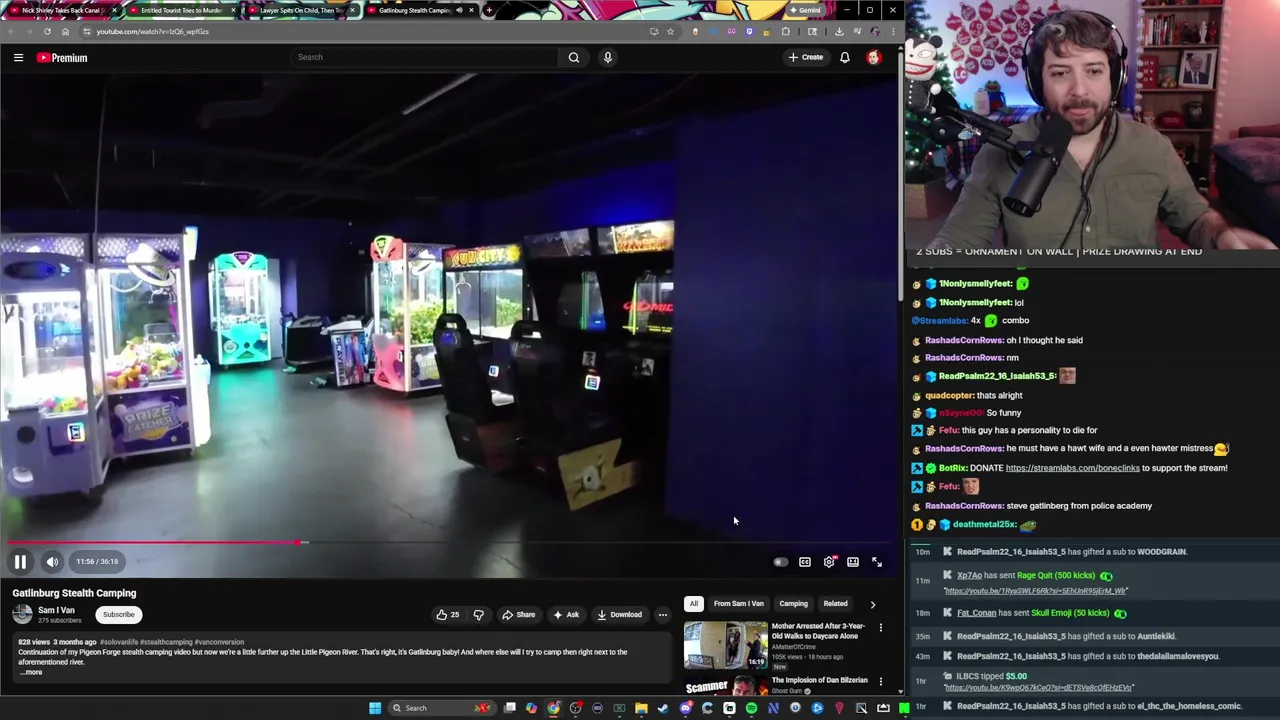
Task: Select the Camping filter chip
Action: pyautogui.click(x=793, y=604)
